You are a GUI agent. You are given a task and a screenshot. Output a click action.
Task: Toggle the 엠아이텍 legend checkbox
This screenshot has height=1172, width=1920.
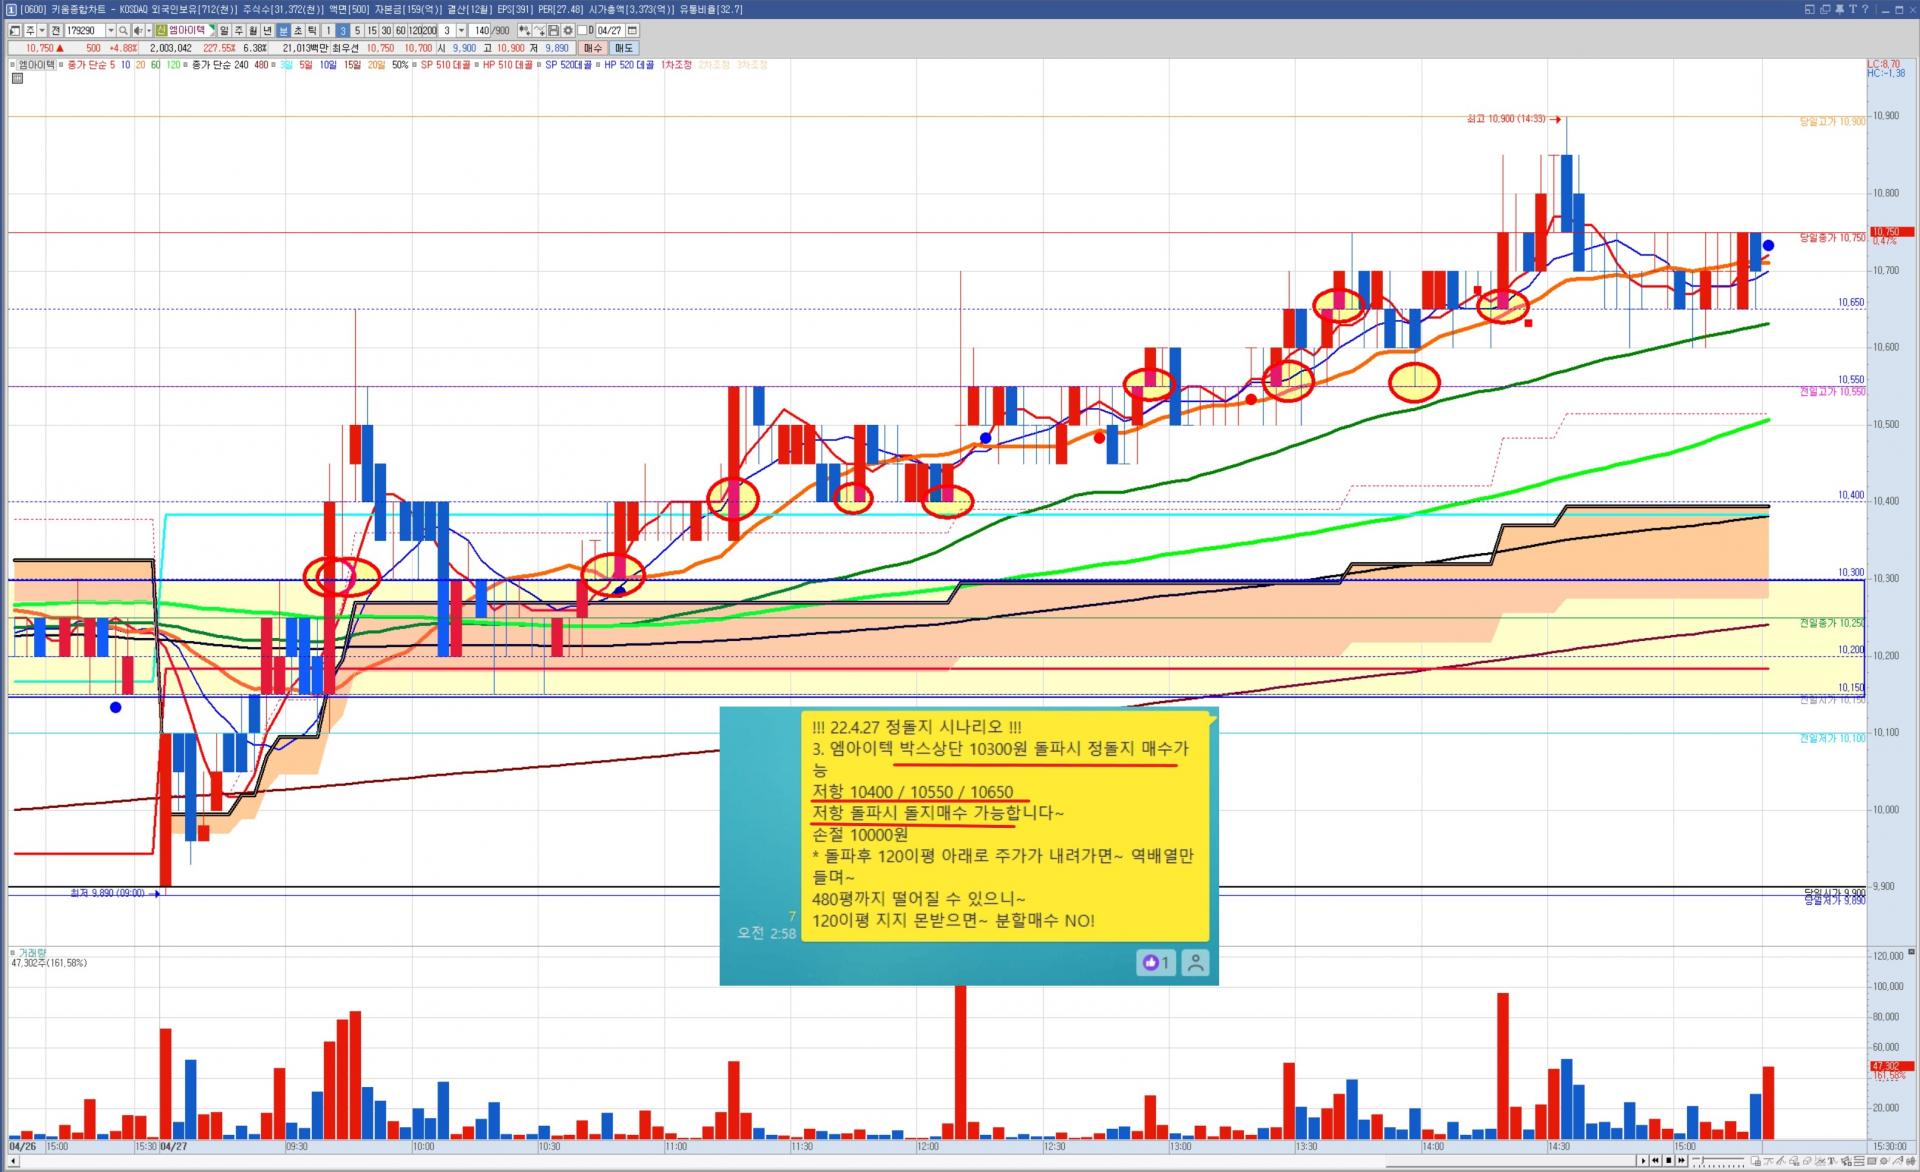coord(13,65)
